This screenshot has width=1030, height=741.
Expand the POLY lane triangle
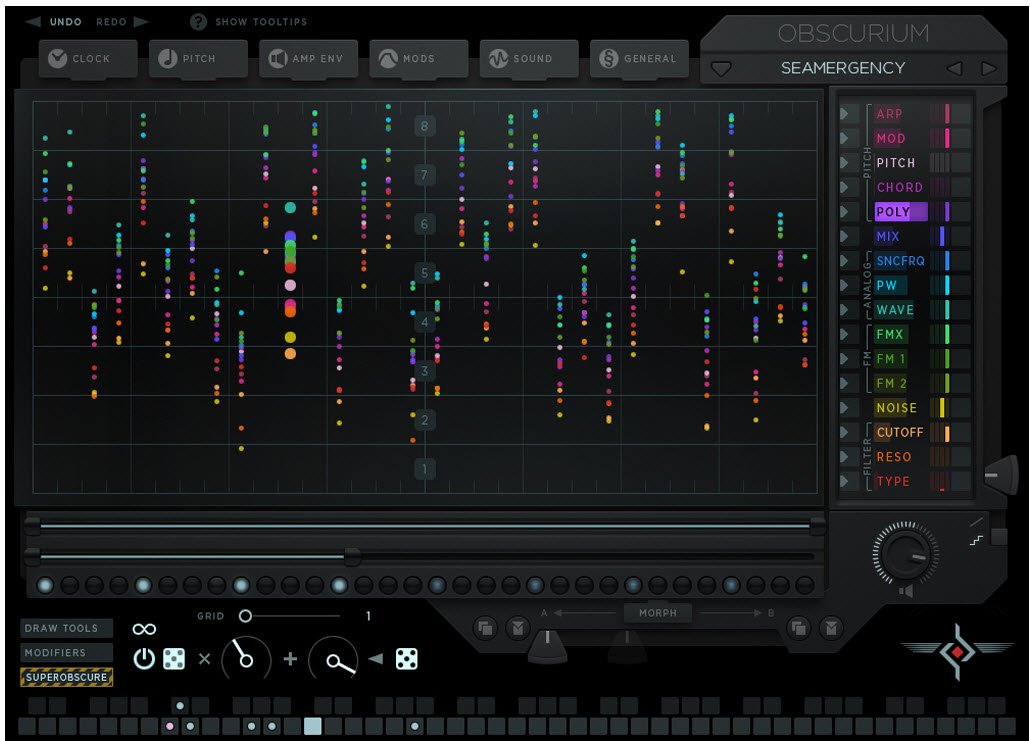coord(846,212)
